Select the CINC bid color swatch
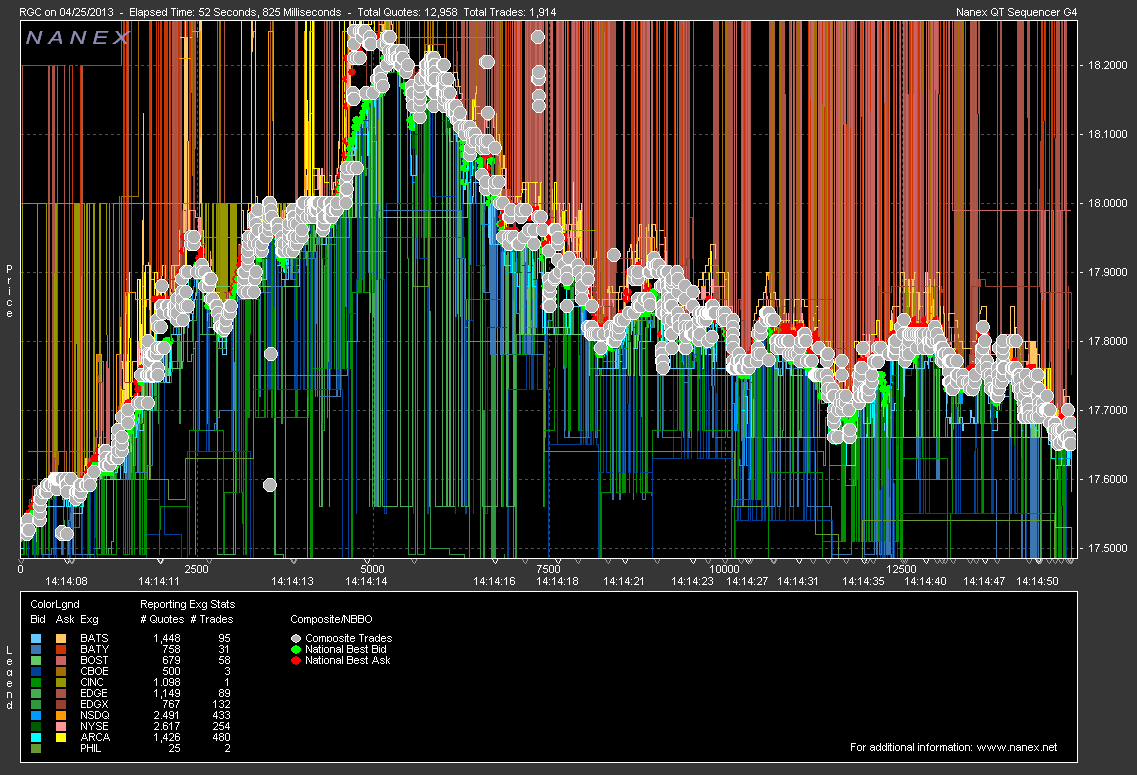 (36, 682)
